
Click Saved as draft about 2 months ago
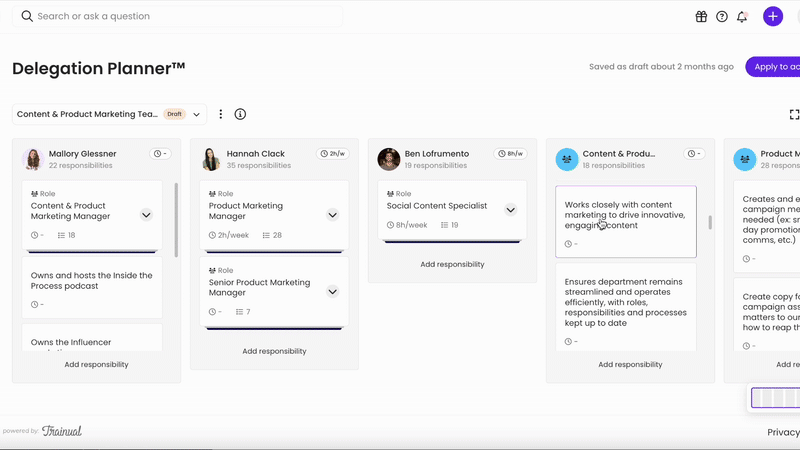point(661,67)
